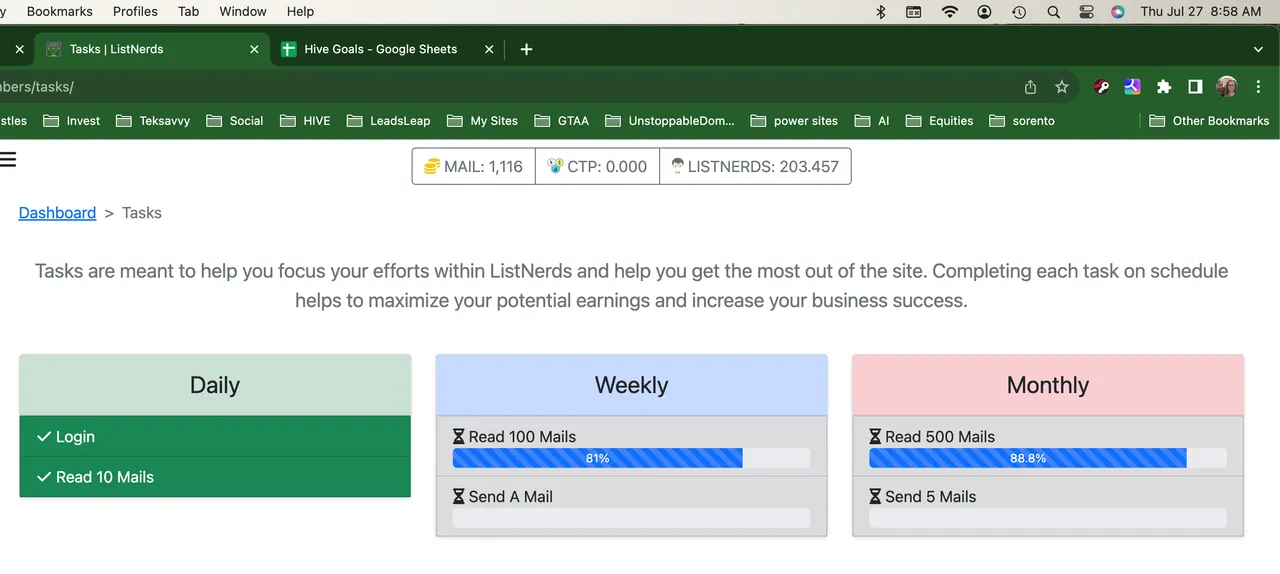Open the AI bookmark folder
The height and width of the screenshot is (574, 1280).
pyautogui.click(x=873, y=121)
